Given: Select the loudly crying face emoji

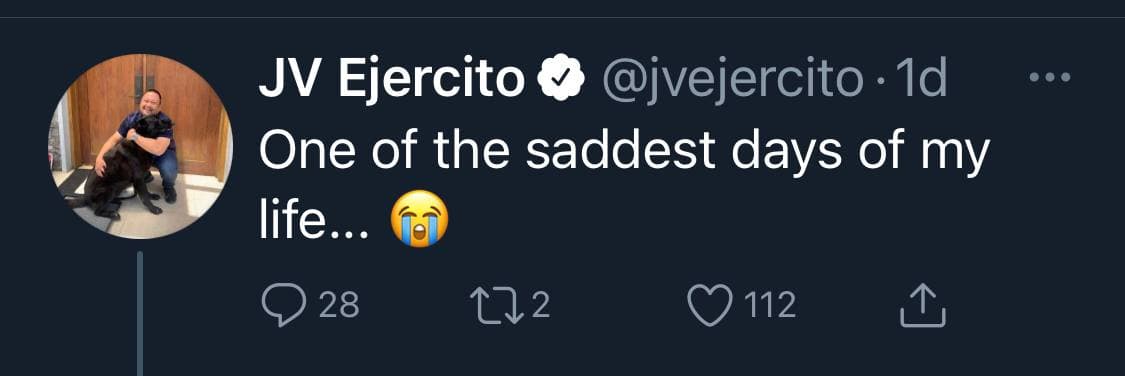Looking at the screenshot, I should coord(420,222).
